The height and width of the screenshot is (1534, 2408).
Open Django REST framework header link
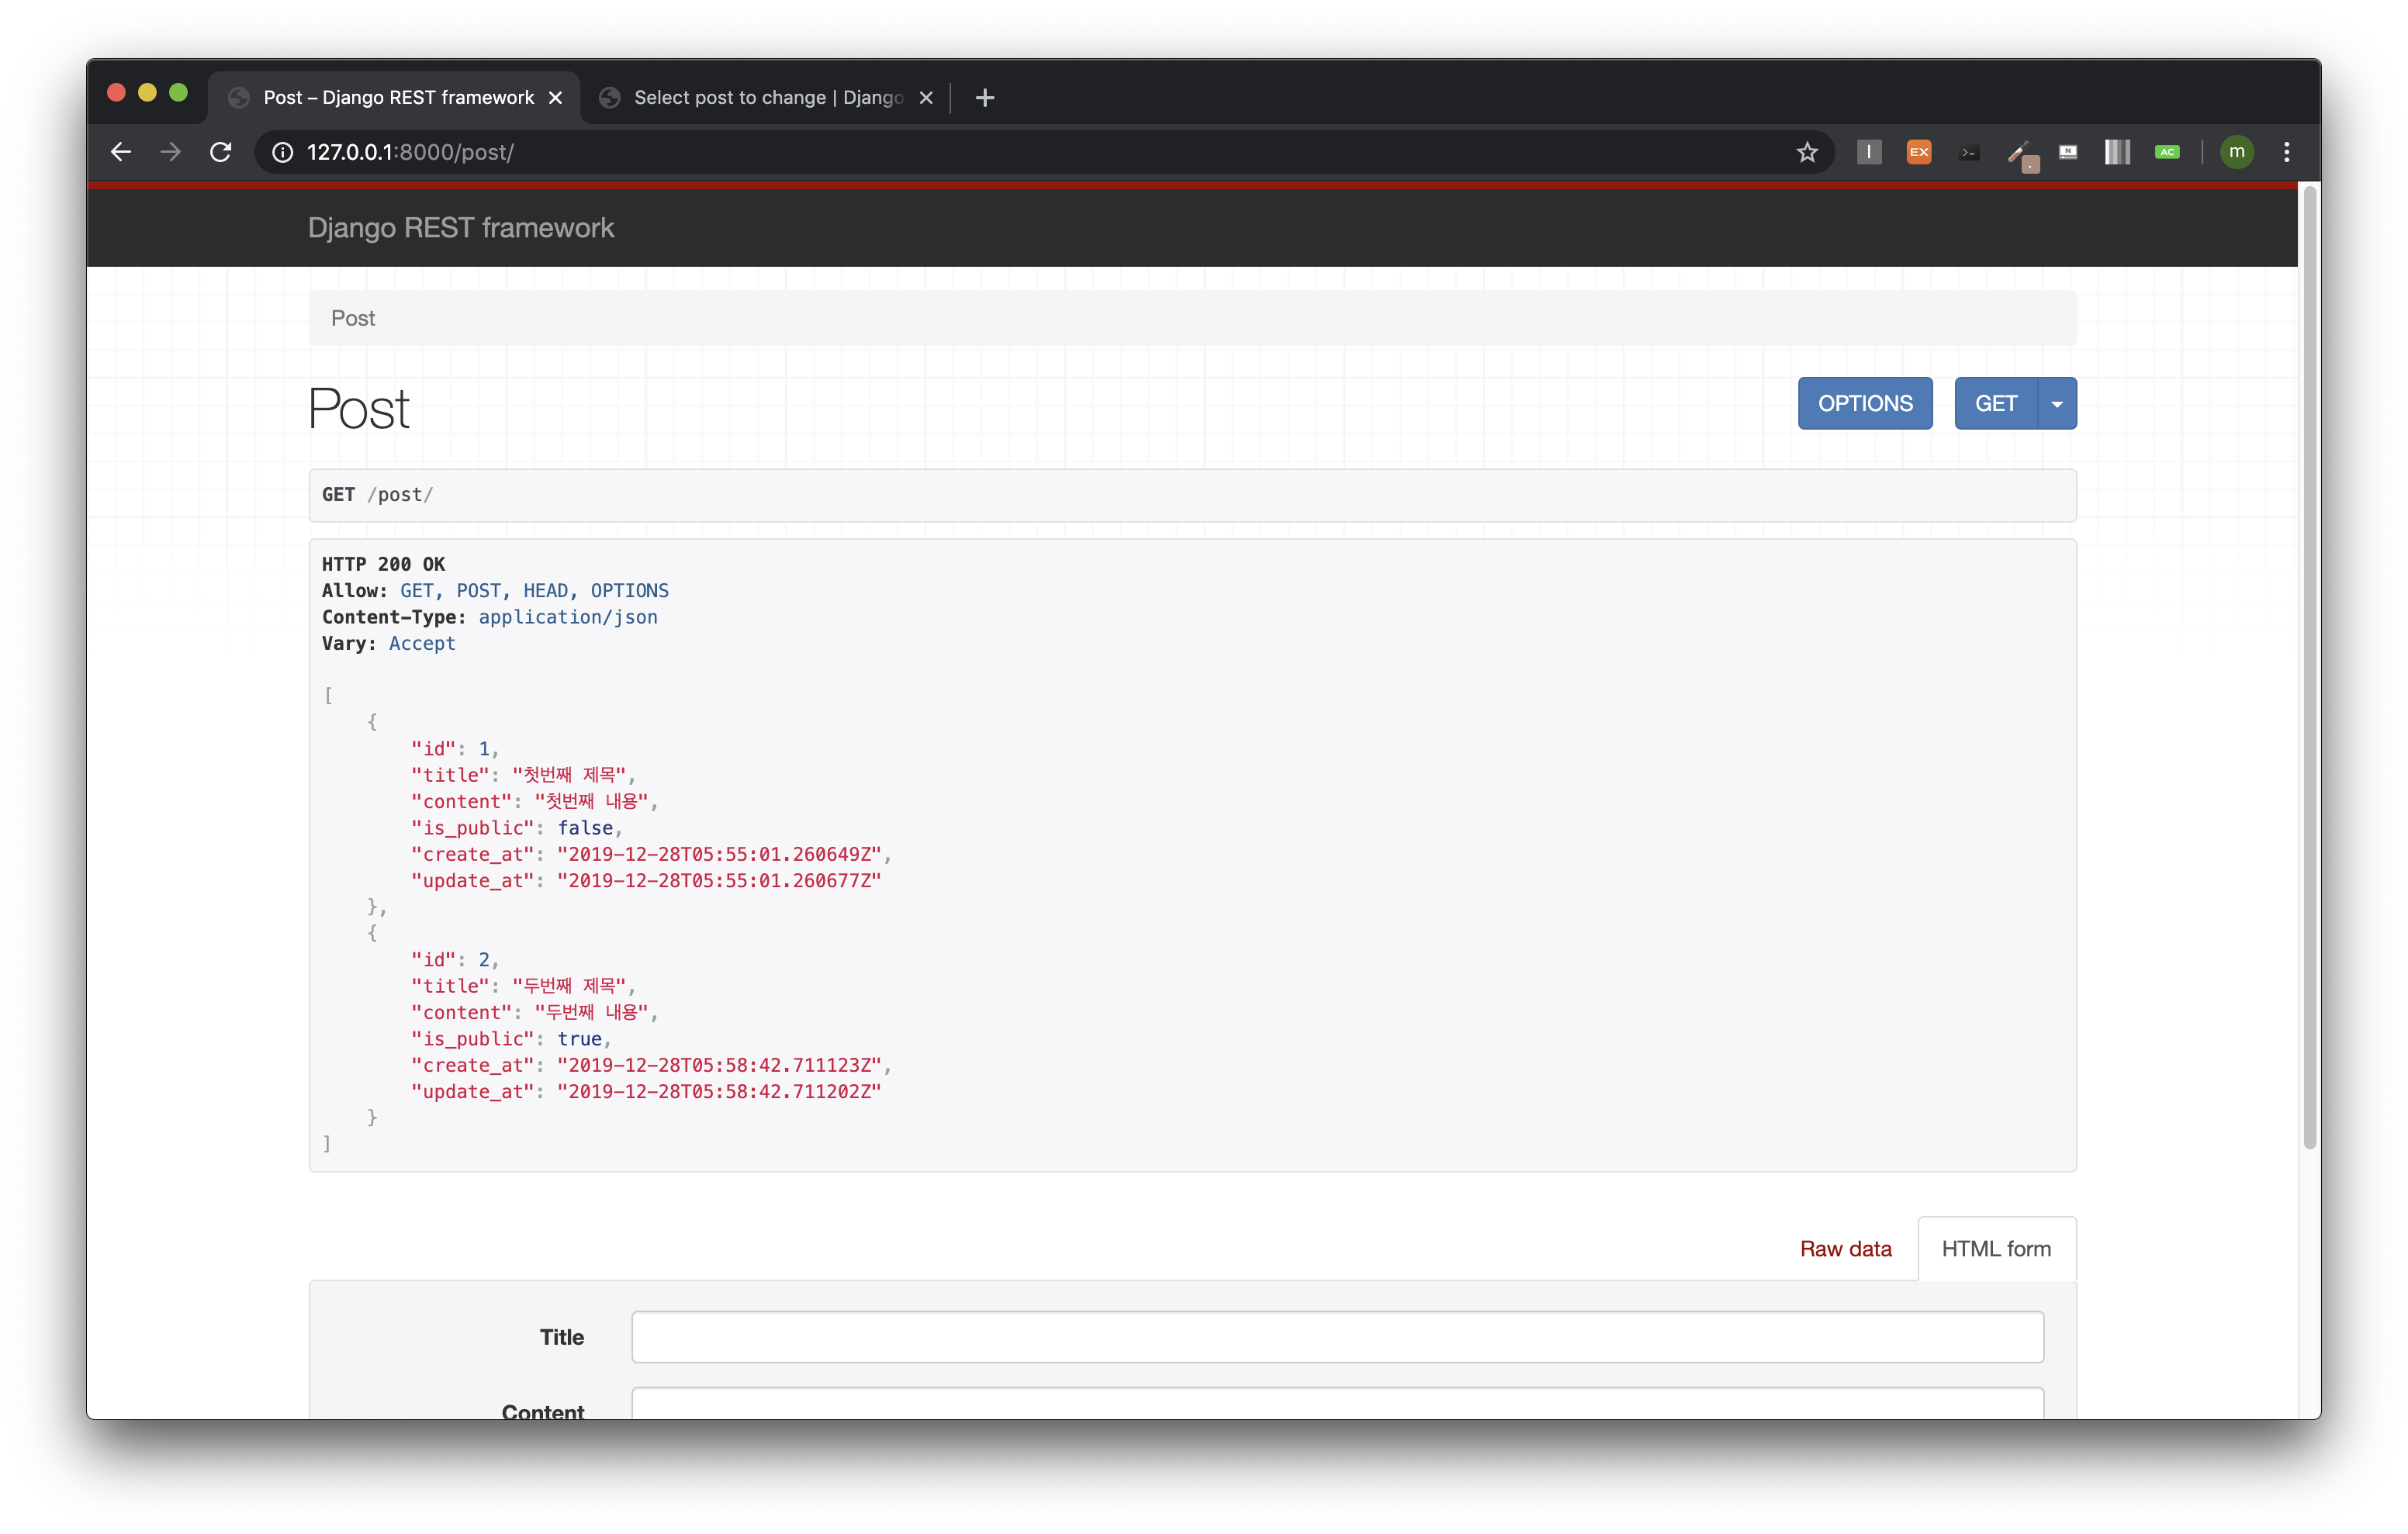[x=461, y=228]
